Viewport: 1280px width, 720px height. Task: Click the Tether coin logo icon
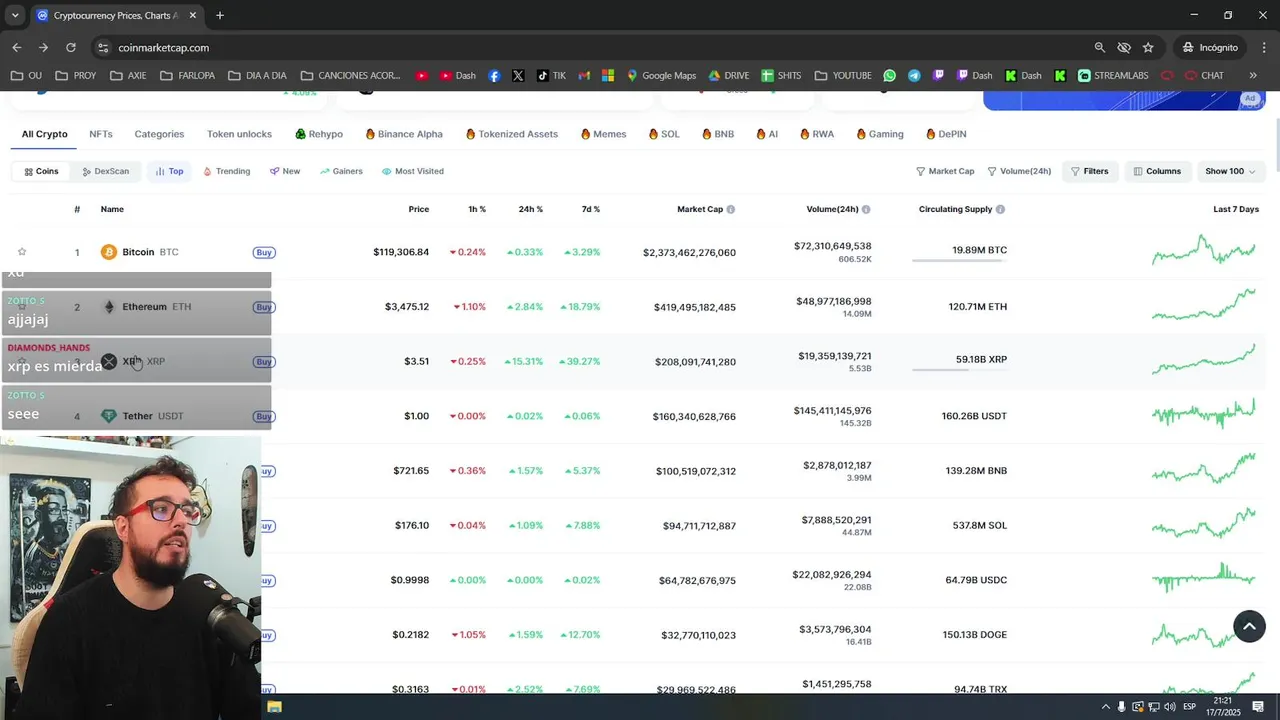tap(109, 416)
